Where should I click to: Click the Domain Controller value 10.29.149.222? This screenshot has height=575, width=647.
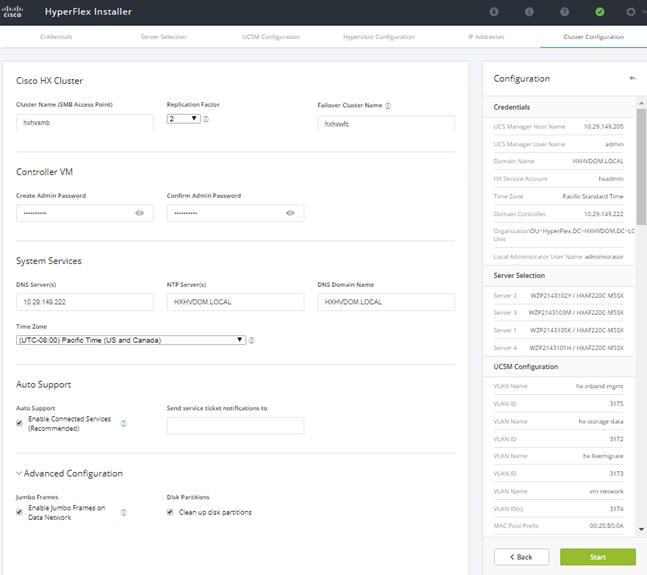coord(603,214)
